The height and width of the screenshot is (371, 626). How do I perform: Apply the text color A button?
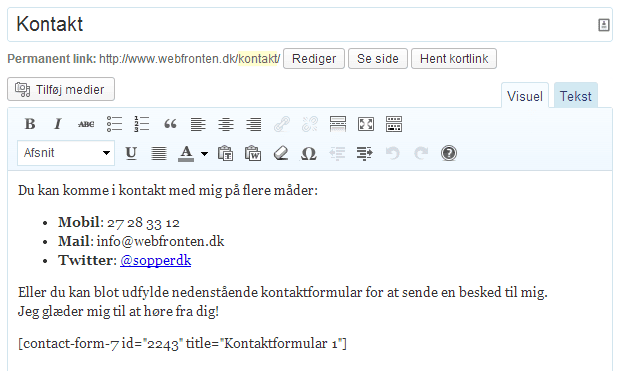tap(186, 153)
